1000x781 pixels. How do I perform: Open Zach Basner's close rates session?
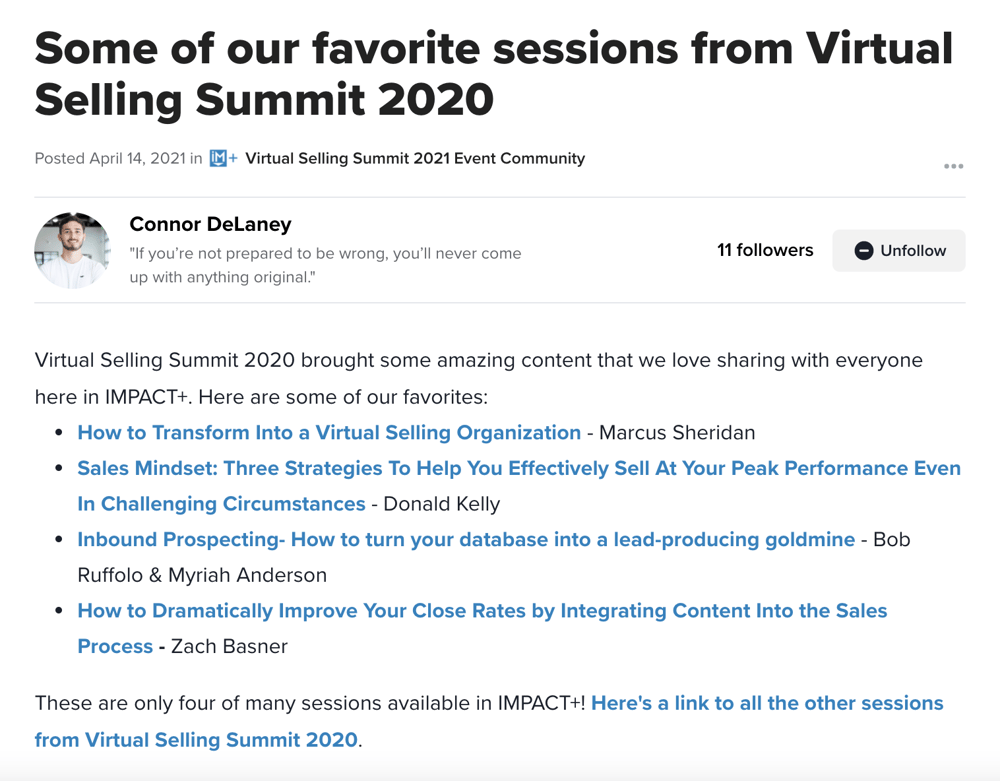(482, 610)
